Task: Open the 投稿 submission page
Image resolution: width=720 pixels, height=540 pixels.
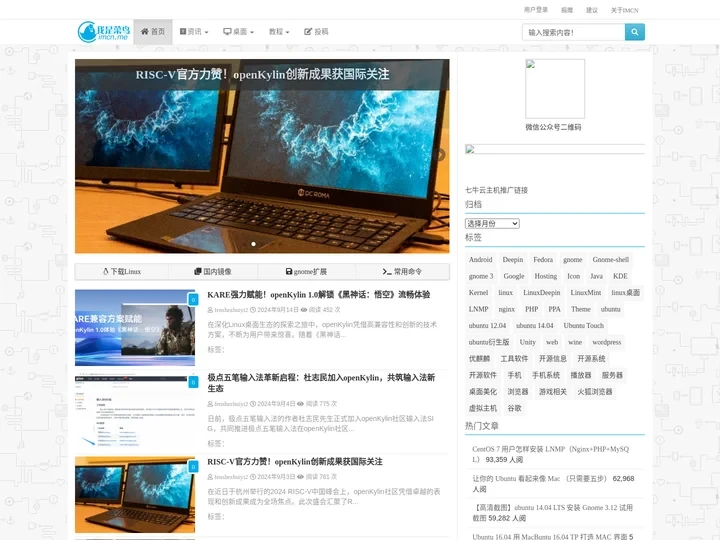Action: click(316, 32)
